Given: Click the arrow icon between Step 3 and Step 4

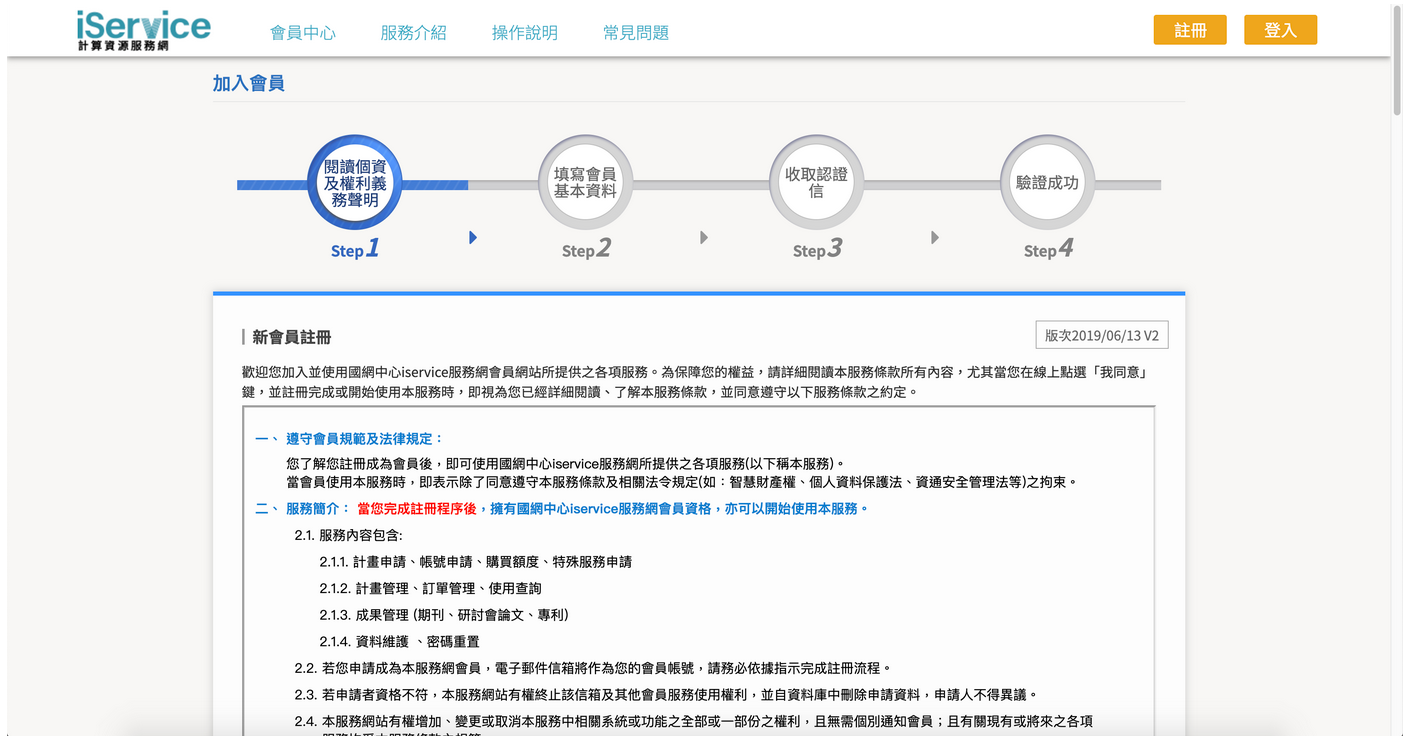Looking at the screenshot, I should tap(934, 237).
